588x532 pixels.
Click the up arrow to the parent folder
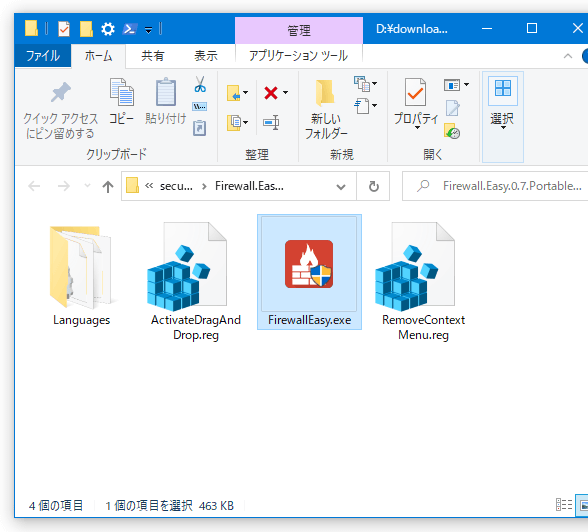click(x=108, y=186)
